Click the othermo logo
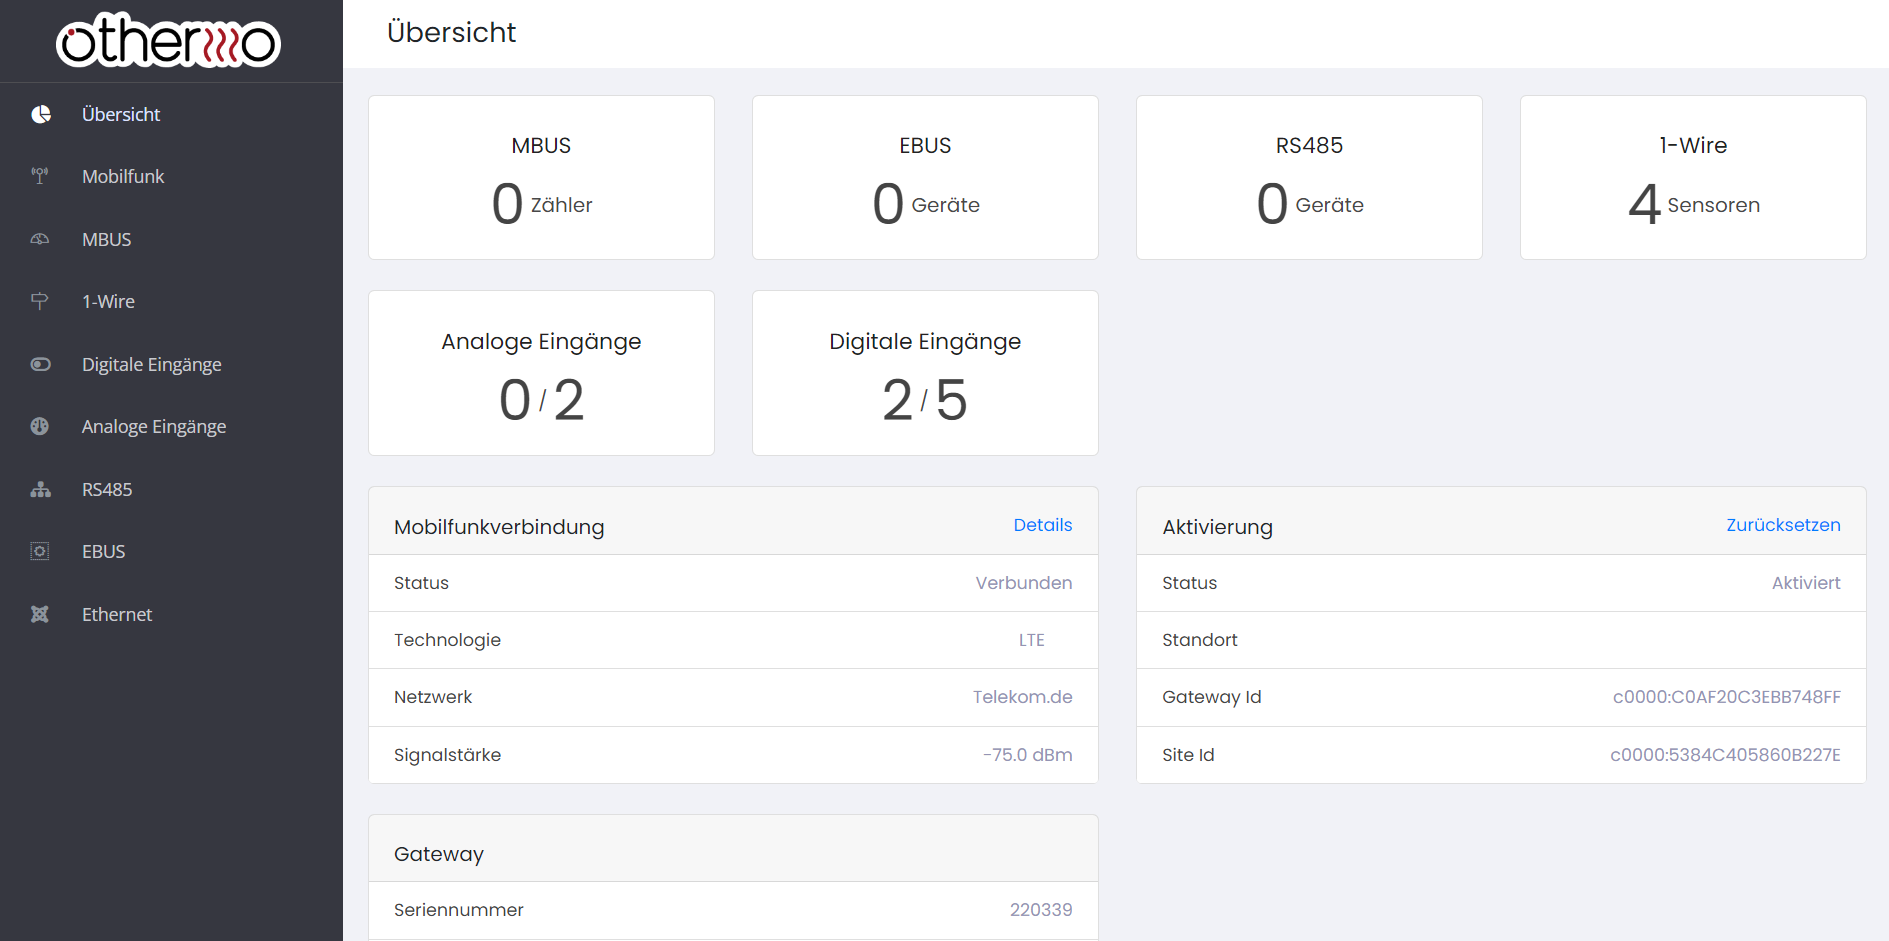Image resolution: width=1889 pixels, height=941 pixels. (168, 40)
